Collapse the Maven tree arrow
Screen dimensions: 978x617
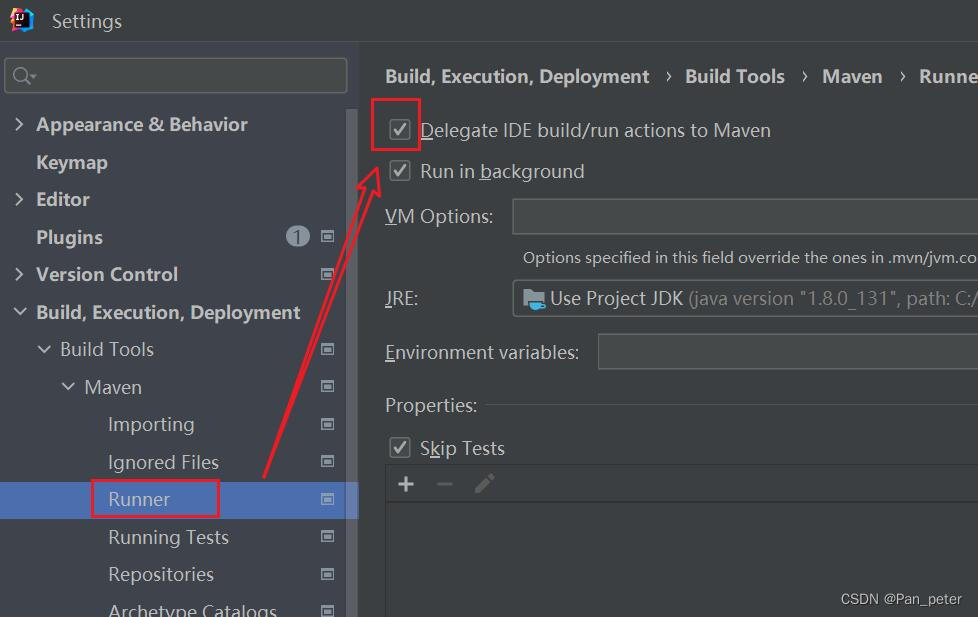click(69, 387)
